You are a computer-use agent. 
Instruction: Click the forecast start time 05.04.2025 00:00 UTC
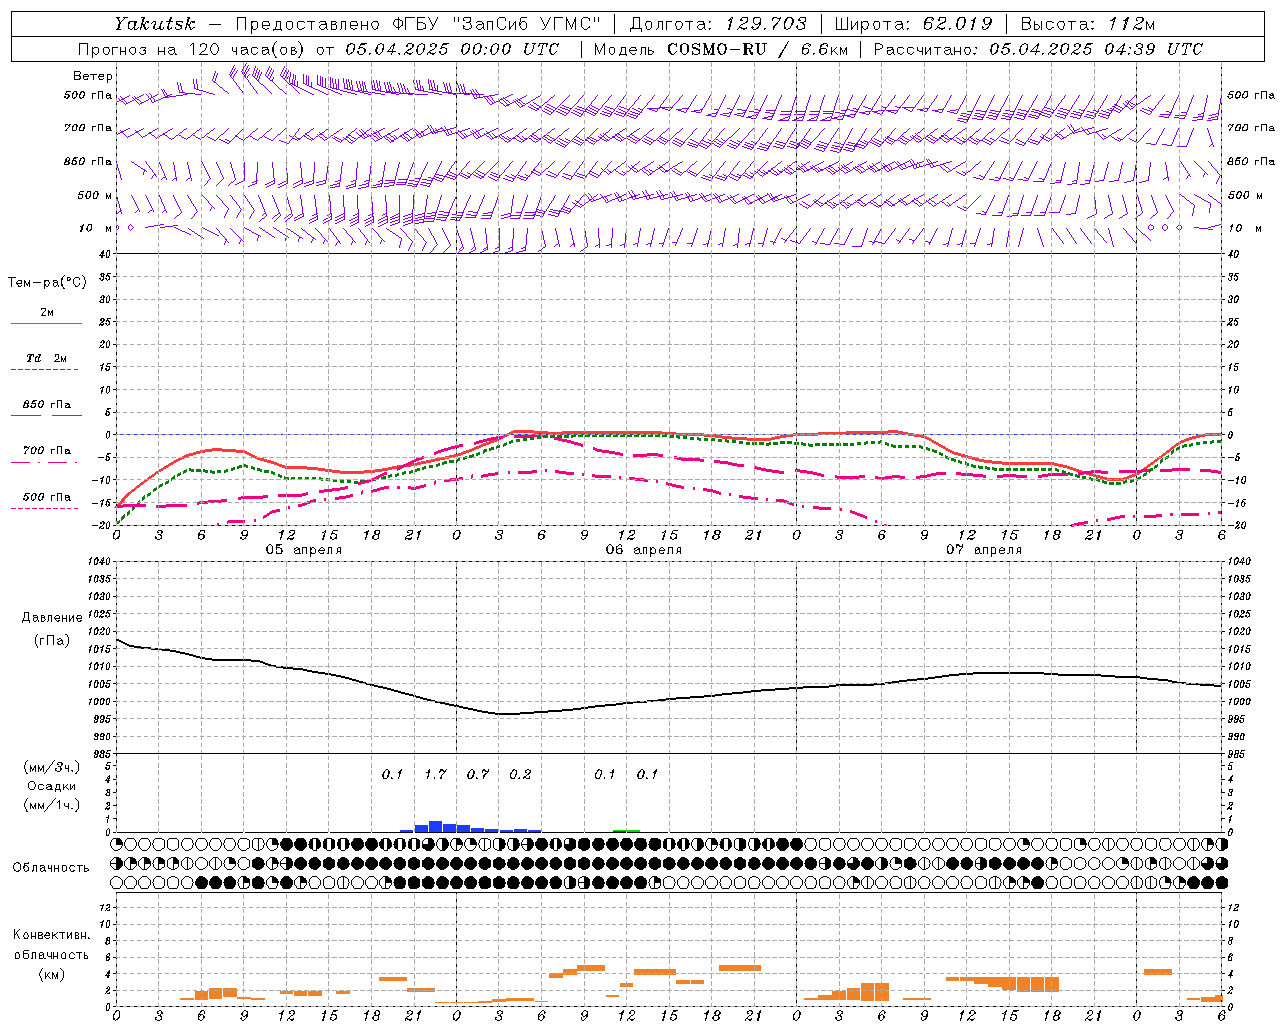pos(452,49)
